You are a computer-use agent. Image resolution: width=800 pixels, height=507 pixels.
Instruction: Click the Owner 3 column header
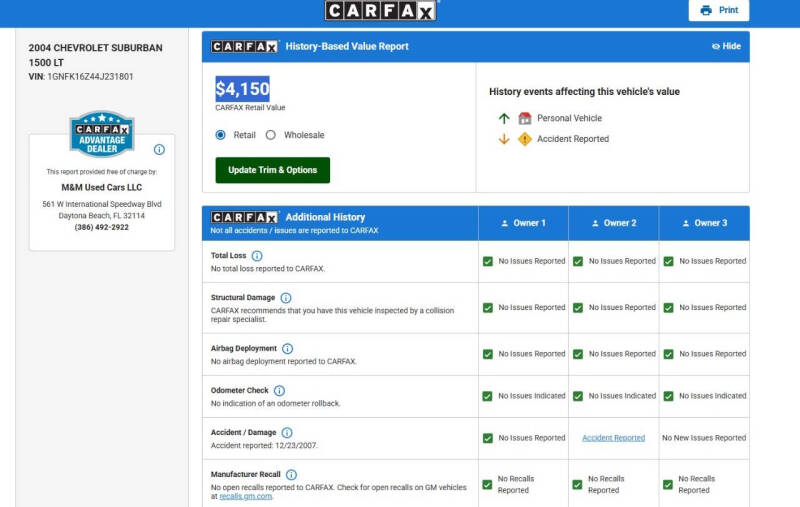click(x=705, y=223)
